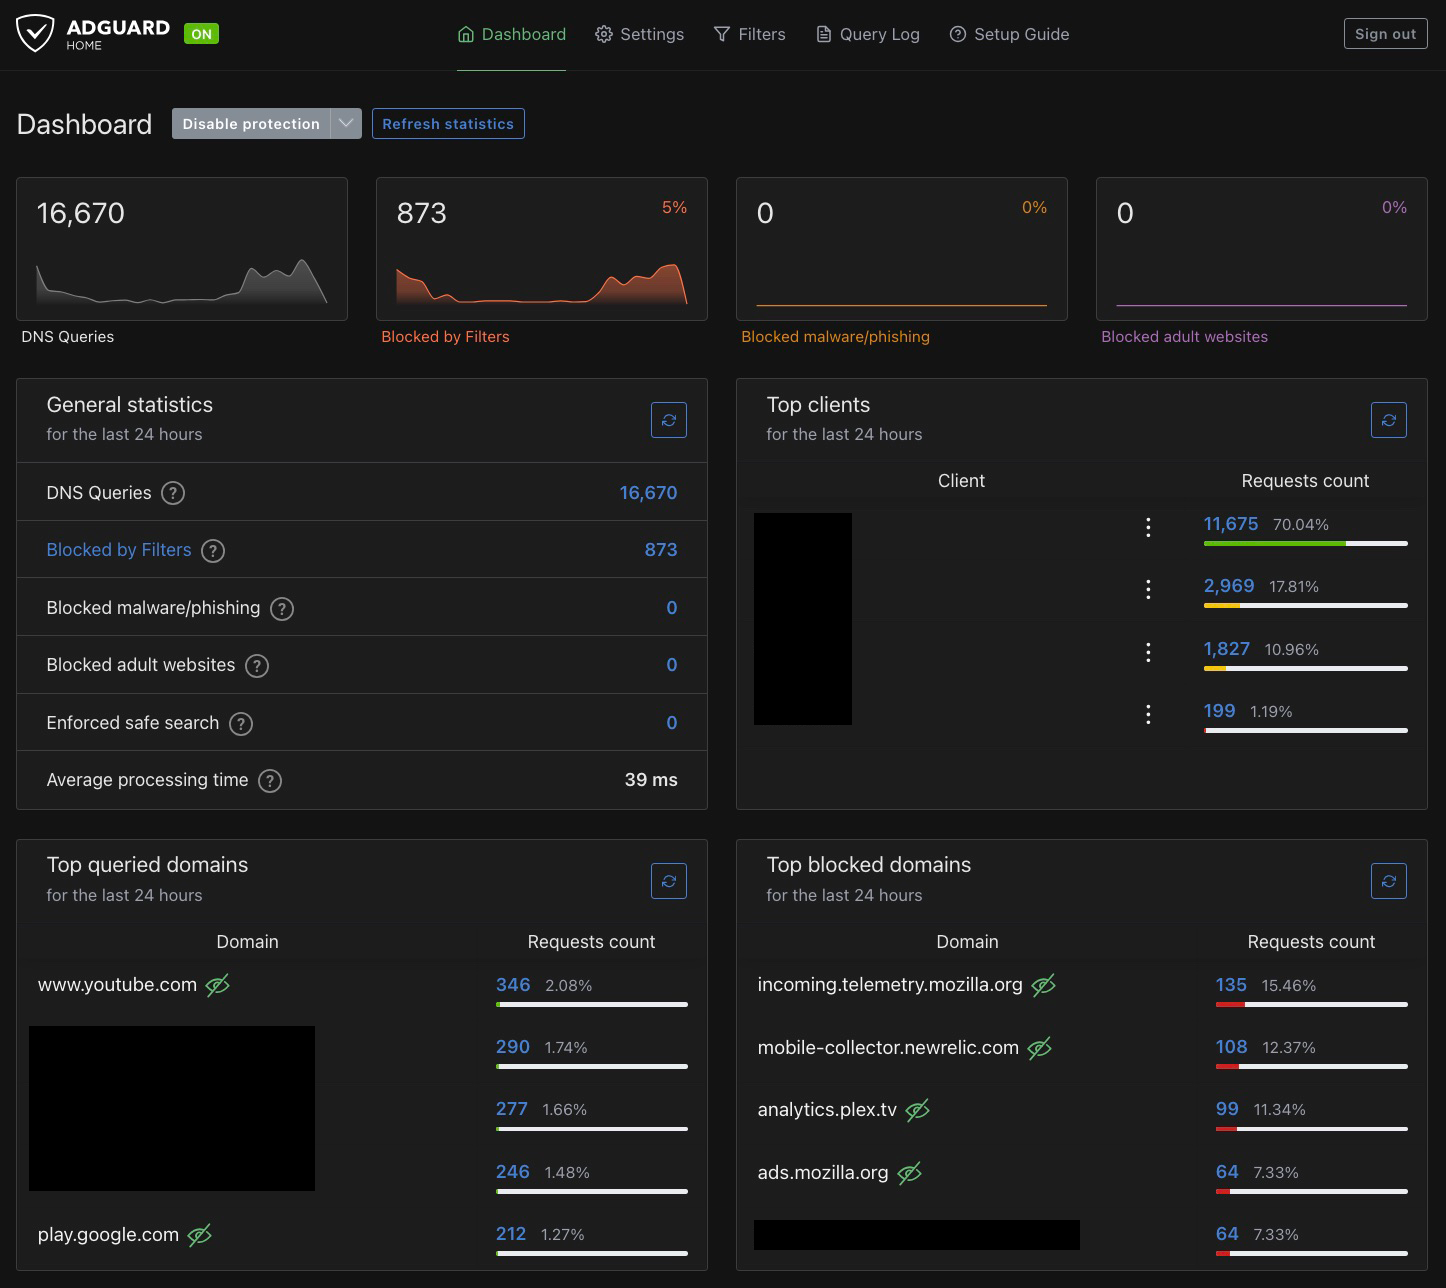Viewport: 1446px width, 1288px height.
Task: Open the DNS Queries chart card
Action: tap(182, 249)
